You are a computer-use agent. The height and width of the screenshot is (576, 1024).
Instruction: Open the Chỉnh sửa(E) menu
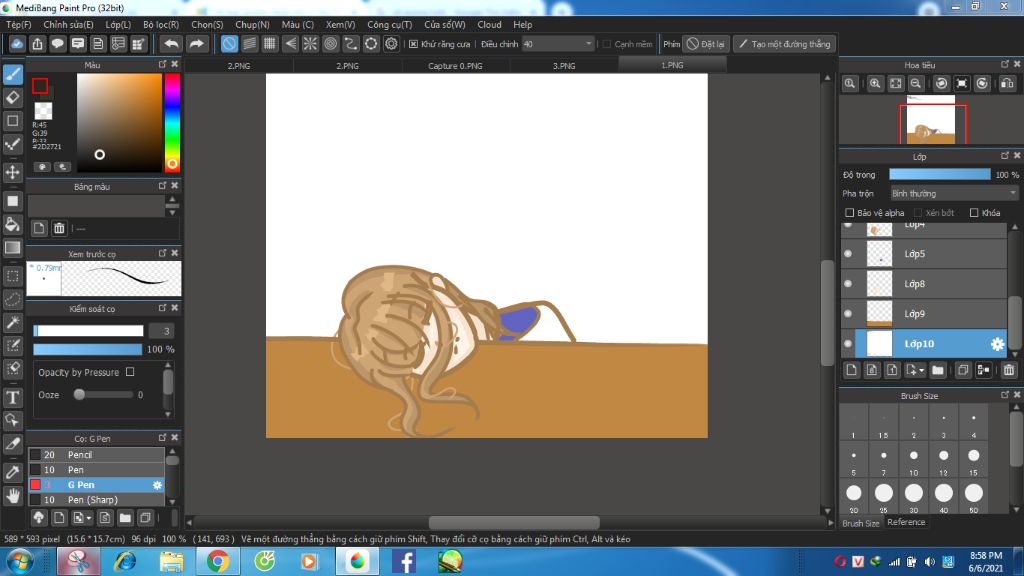69,24
